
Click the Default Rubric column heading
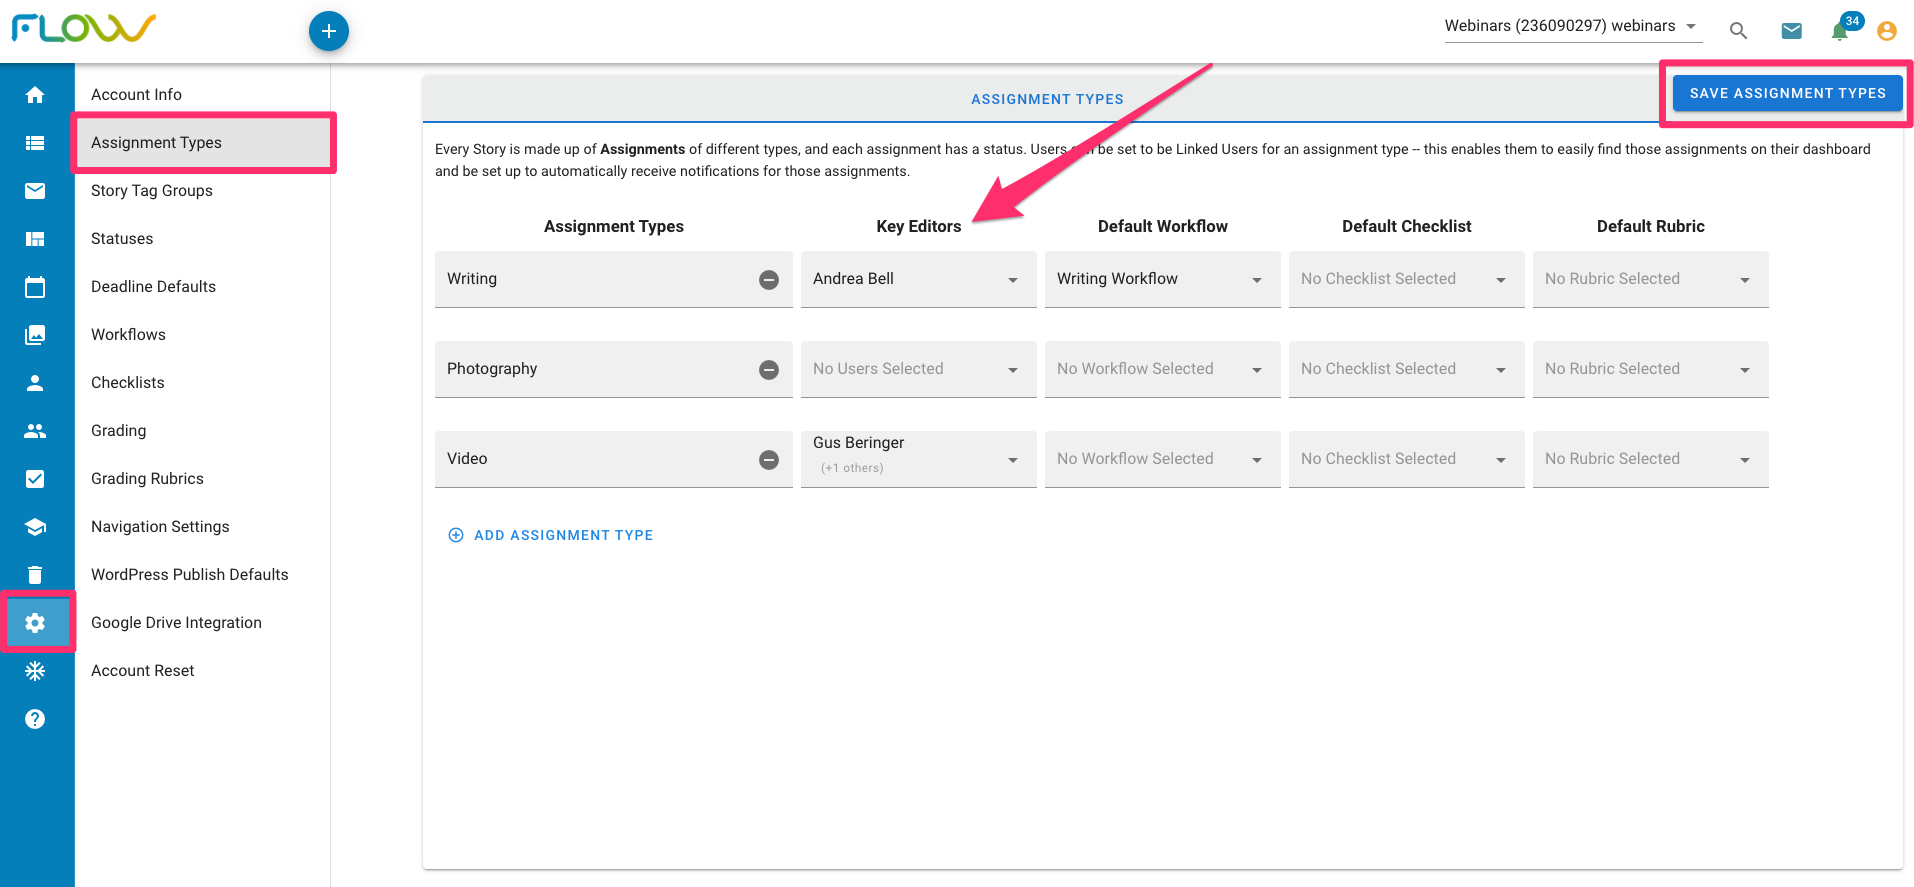coord(1650,227)
